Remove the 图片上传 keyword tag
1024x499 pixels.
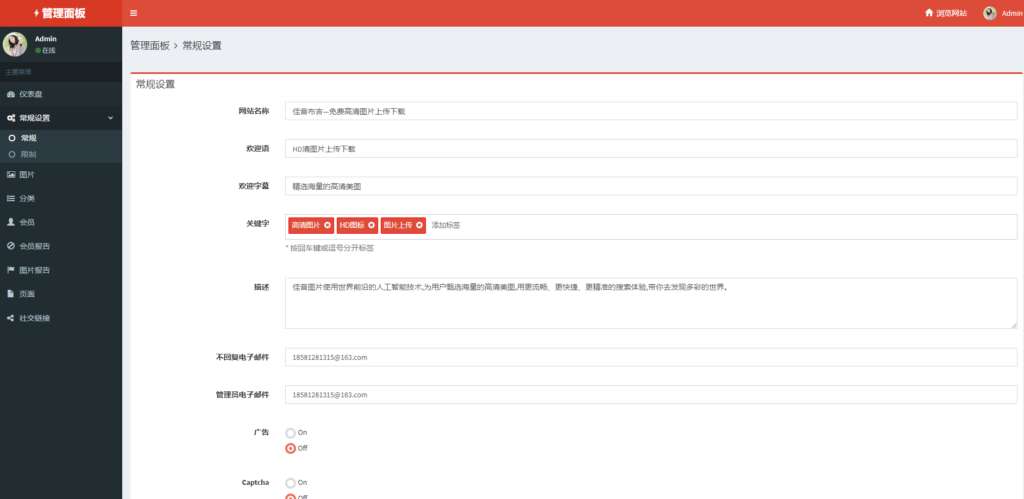click(419, 225)
